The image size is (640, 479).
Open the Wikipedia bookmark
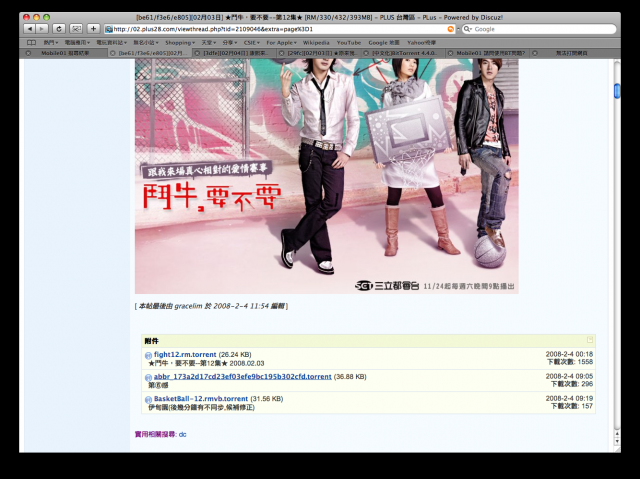316,42
